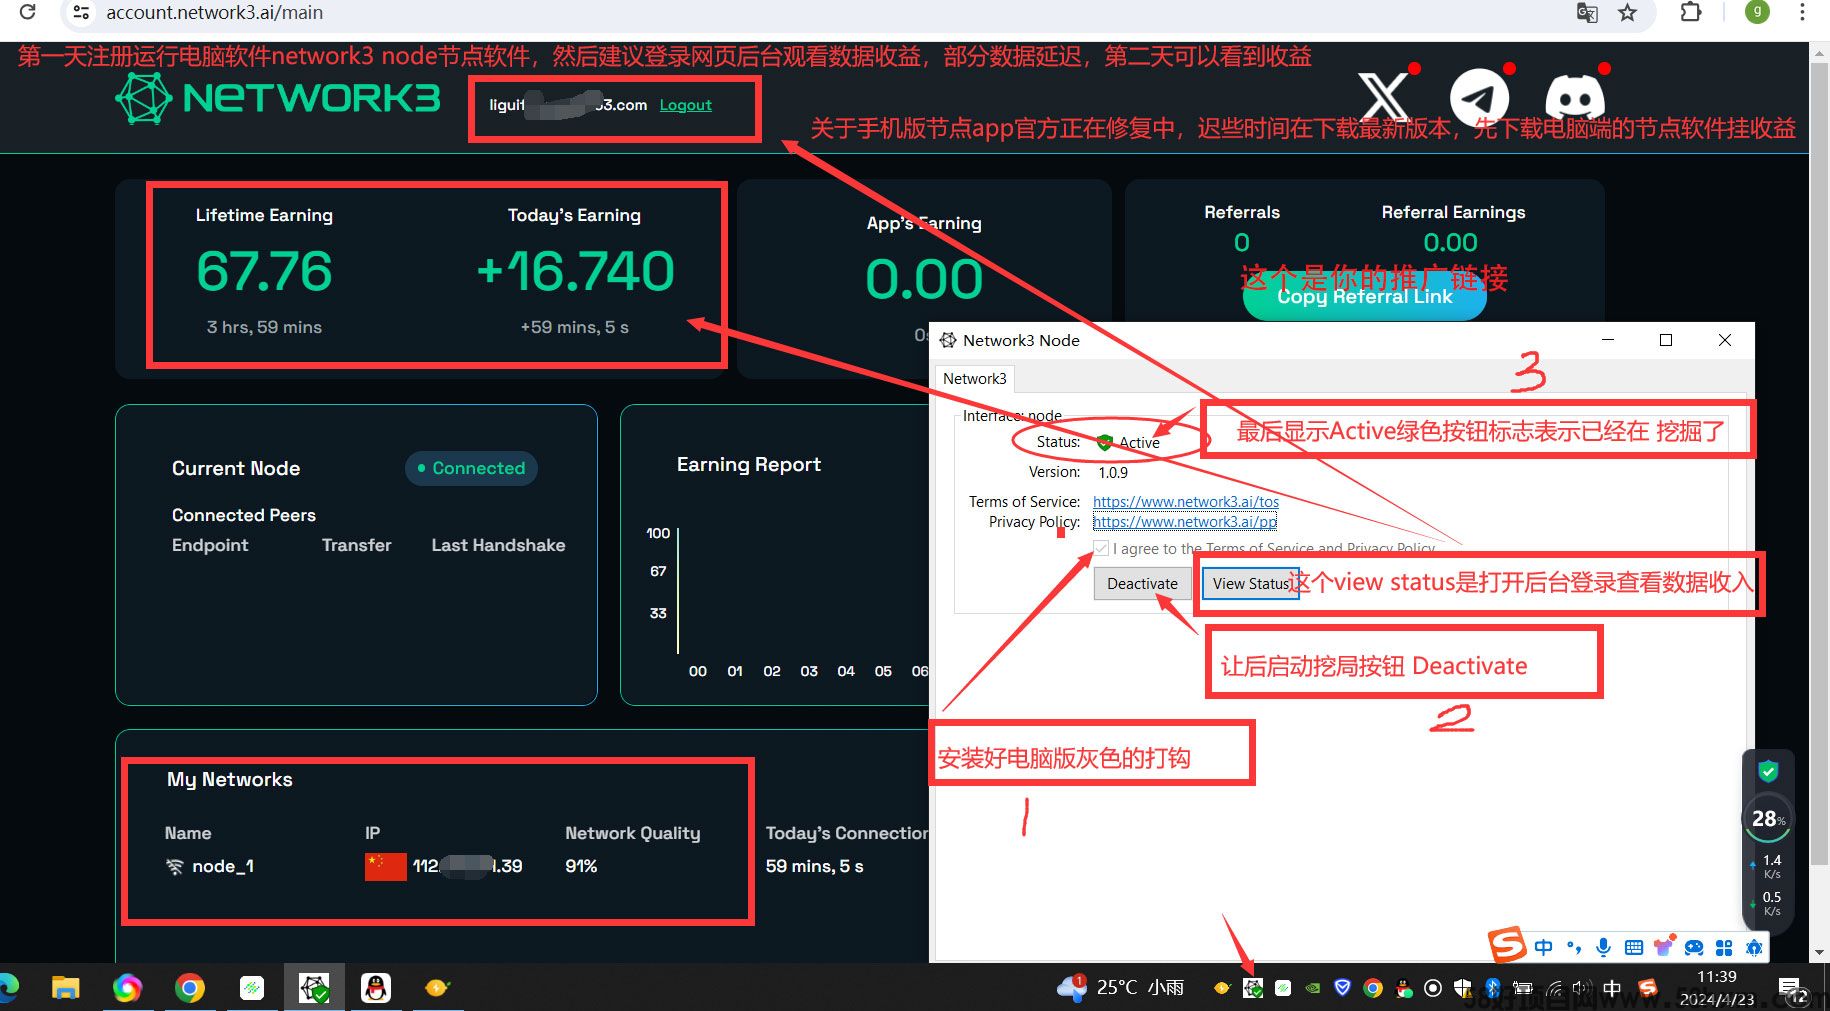This screenshot has height=1011, width=1830.
Task: Click the Bluetooth tray icon
Action: click(1493, 988)
